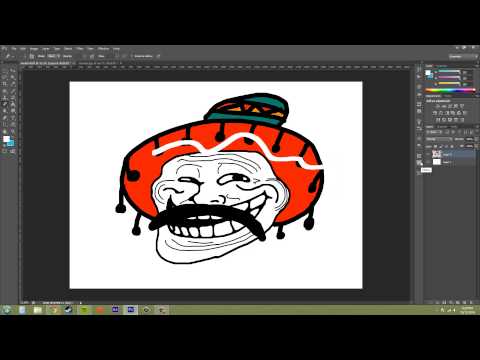Select the Zoom tool

pos(13,131)
